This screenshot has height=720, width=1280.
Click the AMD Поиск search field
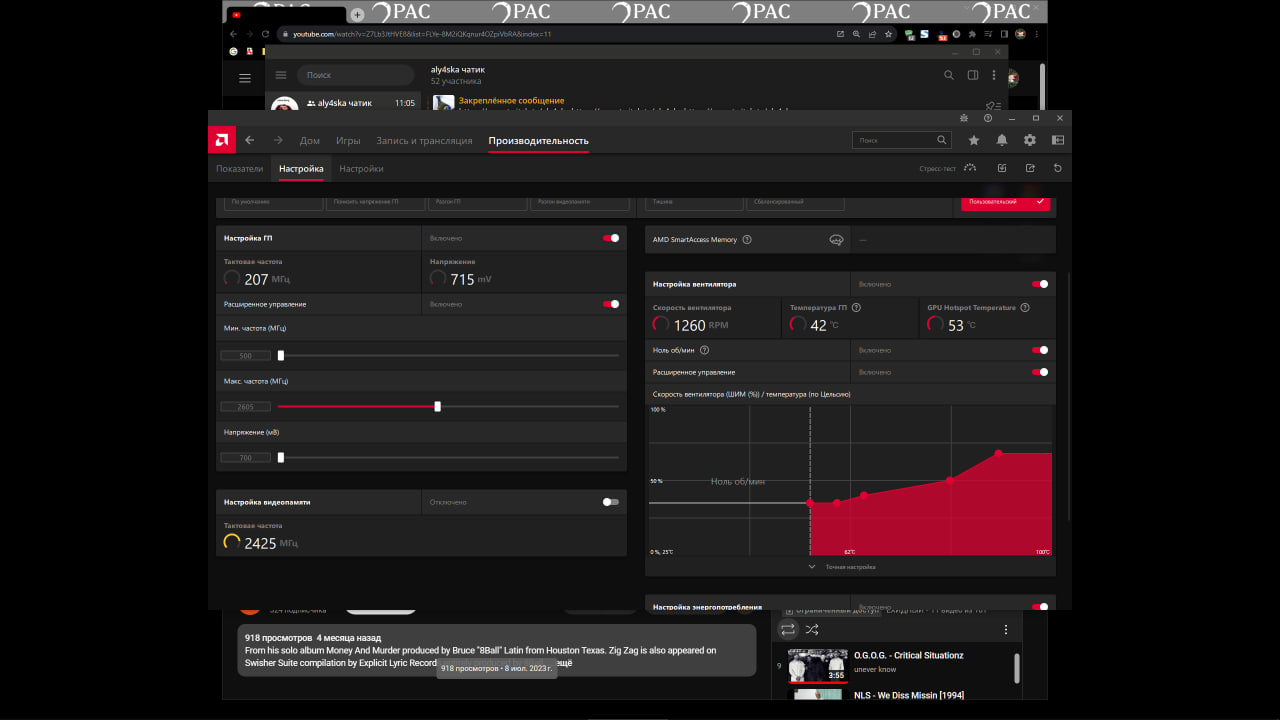pos(901,140)
